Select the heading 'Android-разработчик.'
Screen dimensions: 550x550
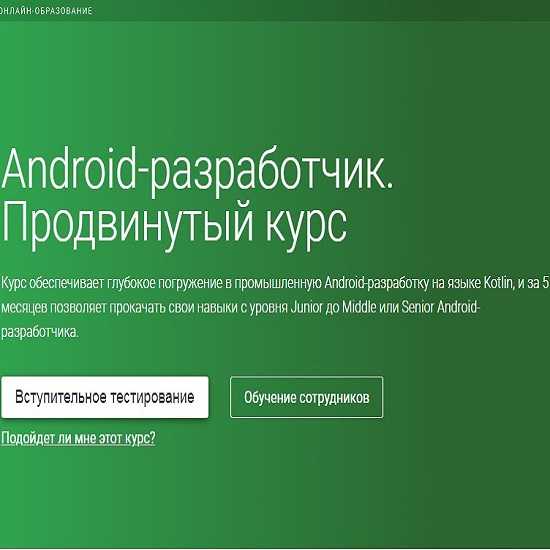[x=197, y=172]
